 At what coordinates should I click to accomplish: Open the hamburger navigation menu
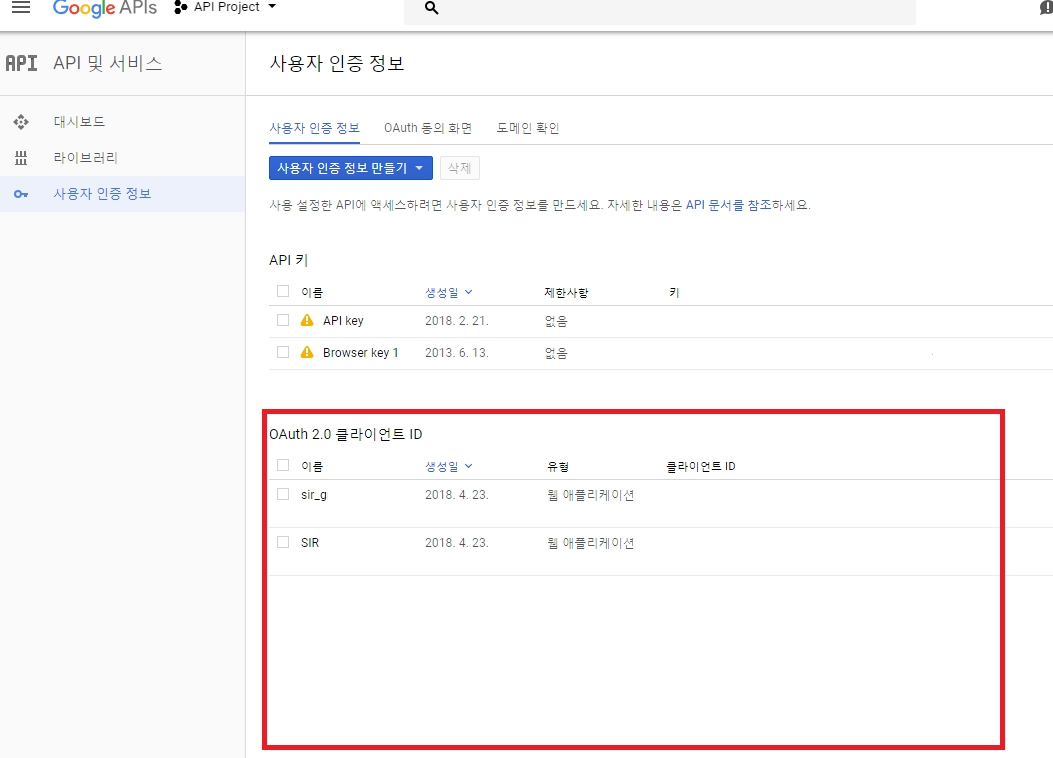click(x=20, y=8)
